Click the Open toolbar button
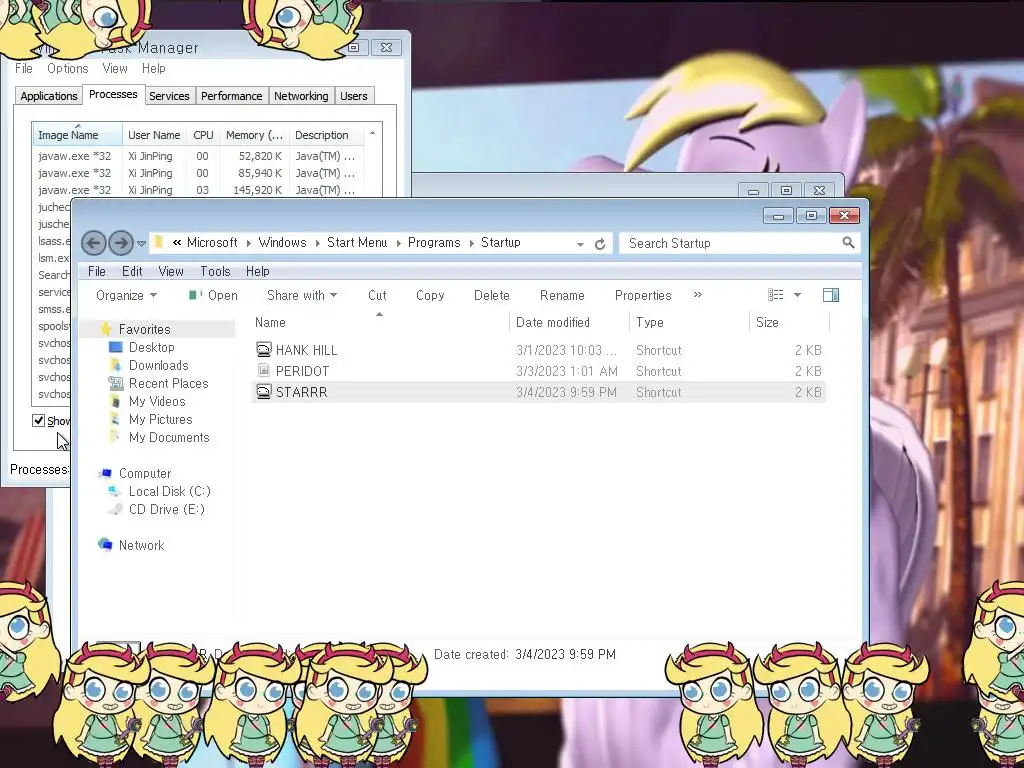The height and width of the screenshot is (768, 1024). coord(214,295)
